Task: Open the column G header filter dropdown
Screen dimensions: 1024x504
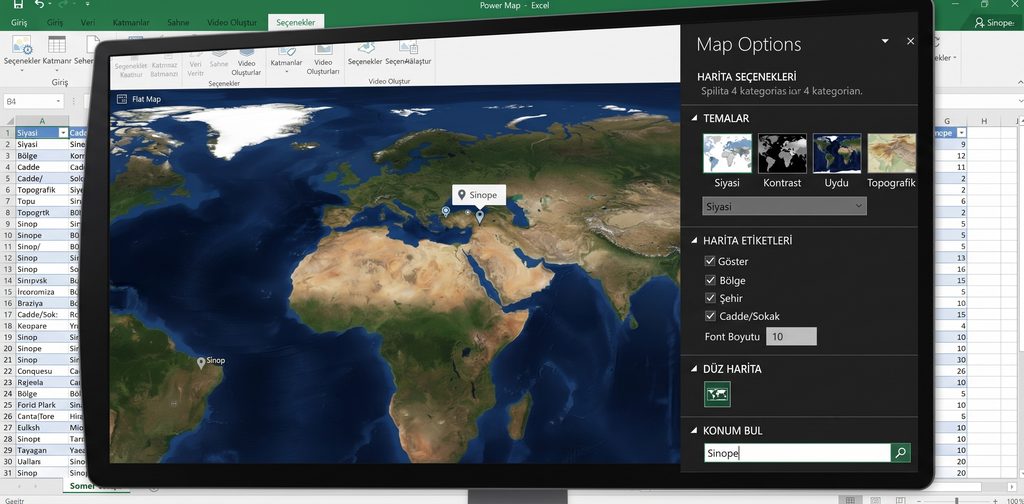Action: click(x=960, y=133)
